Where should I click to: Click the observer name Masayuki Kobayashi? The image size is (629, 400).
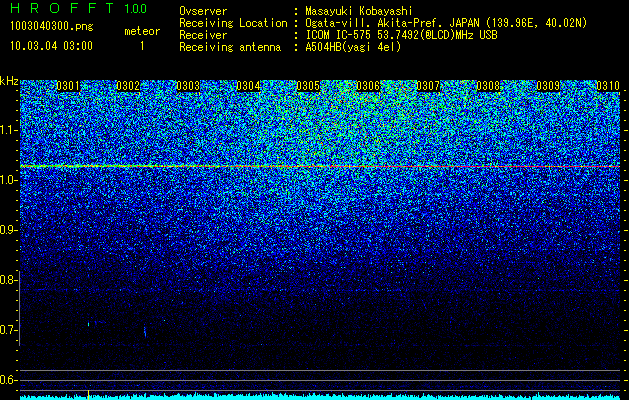(359, 11)
